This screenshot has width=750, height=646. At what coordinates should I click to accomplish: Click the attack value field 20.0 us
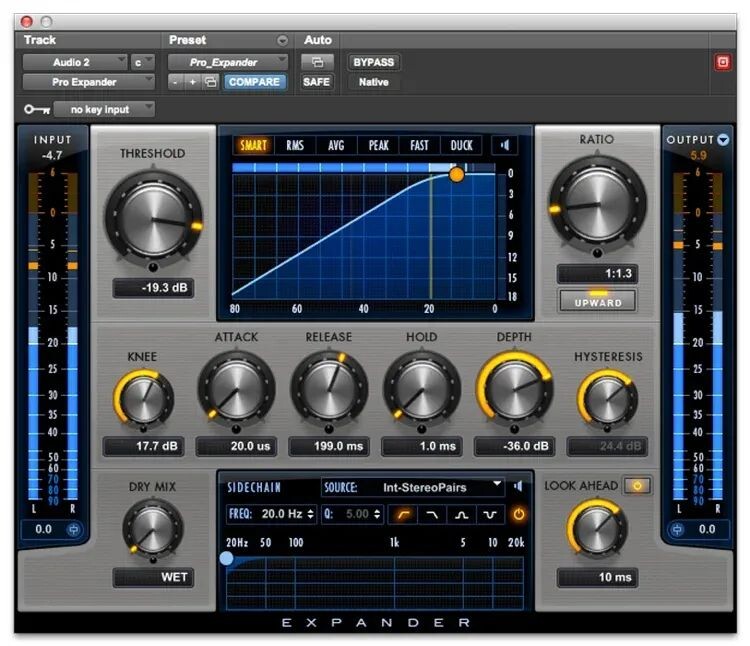pyautogui.click(x=236, y=446)
